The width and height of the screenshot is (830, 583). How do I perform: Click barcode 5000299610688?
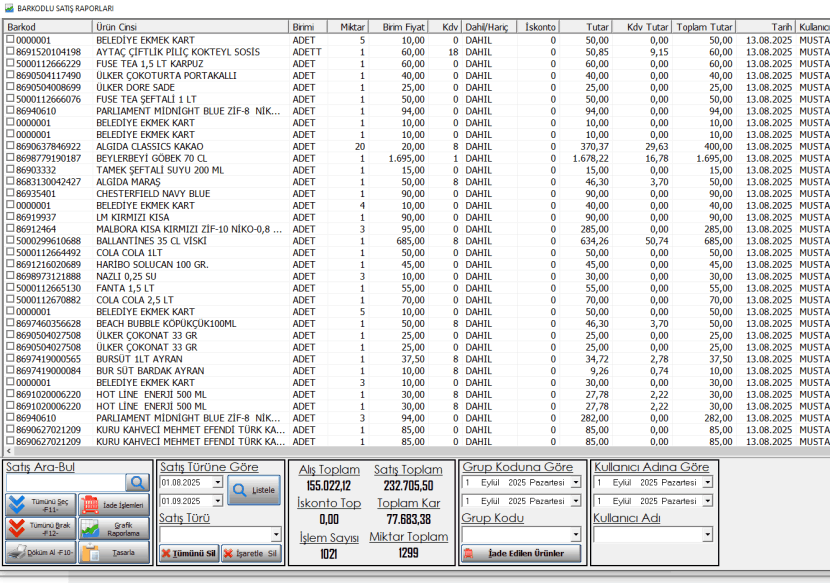(x=48, y=241)
